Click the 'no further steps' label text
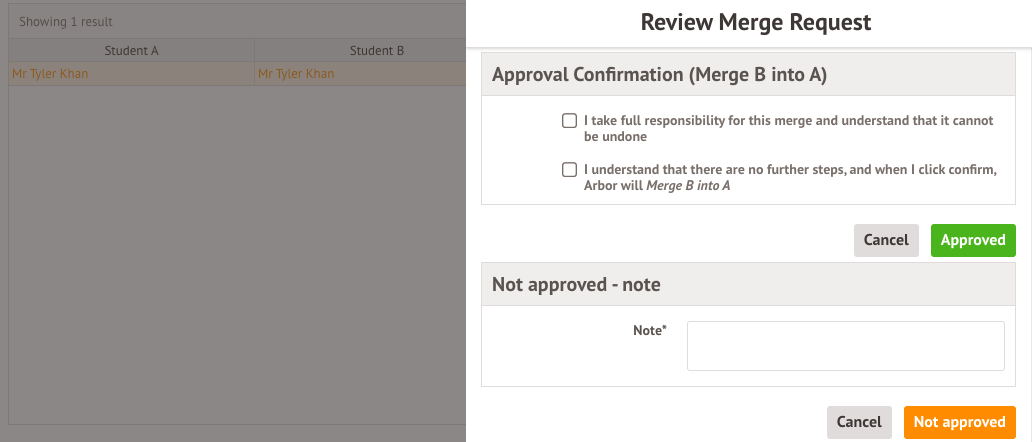The image size is (1032, 442). 790,178
